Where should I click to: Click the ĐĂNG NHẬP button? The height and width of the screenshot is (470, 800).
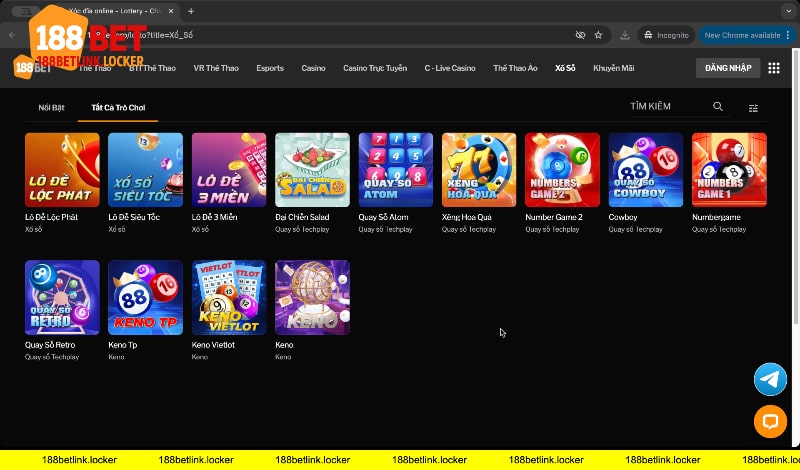point(727,68)
